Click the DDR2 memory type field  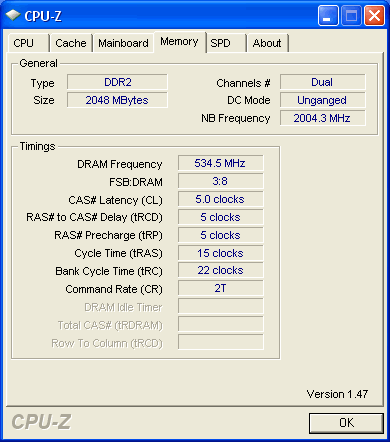(x=117, y=82)
